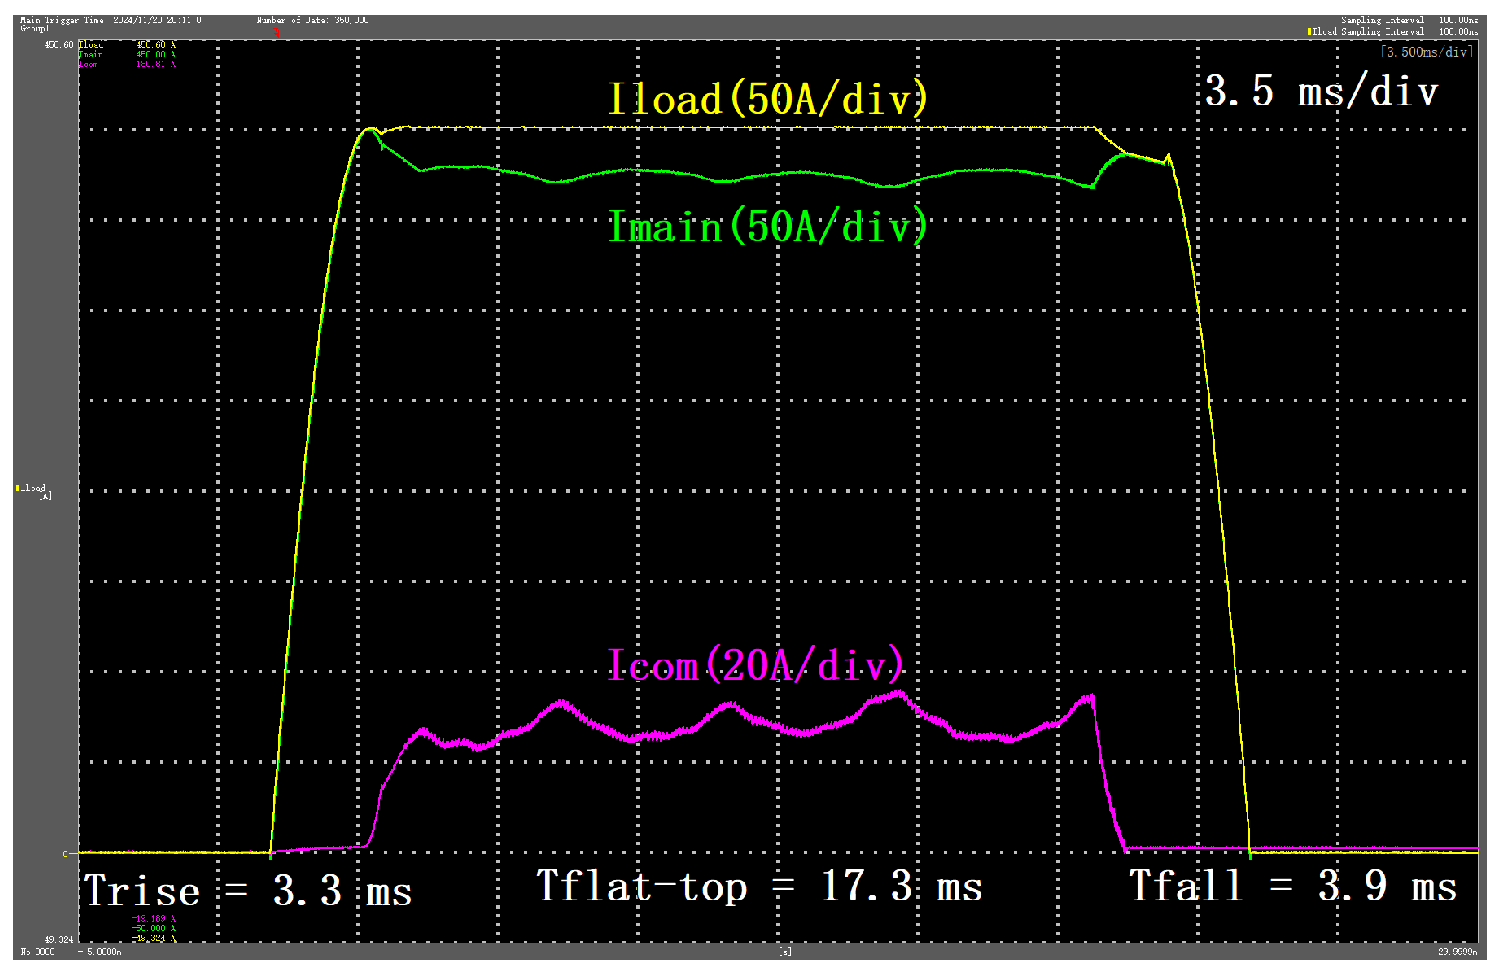1502x978 pixels.
Task: Click the Group1 indicator top left
Action: click(x=33, y=28)
